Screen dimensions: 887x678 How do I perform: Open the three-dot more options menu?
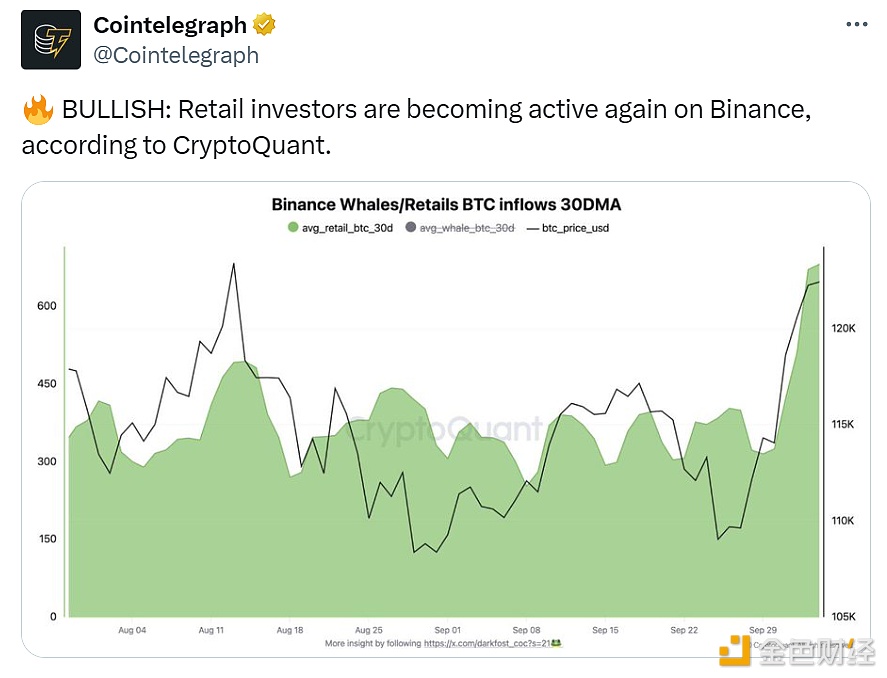pos(856,24)
